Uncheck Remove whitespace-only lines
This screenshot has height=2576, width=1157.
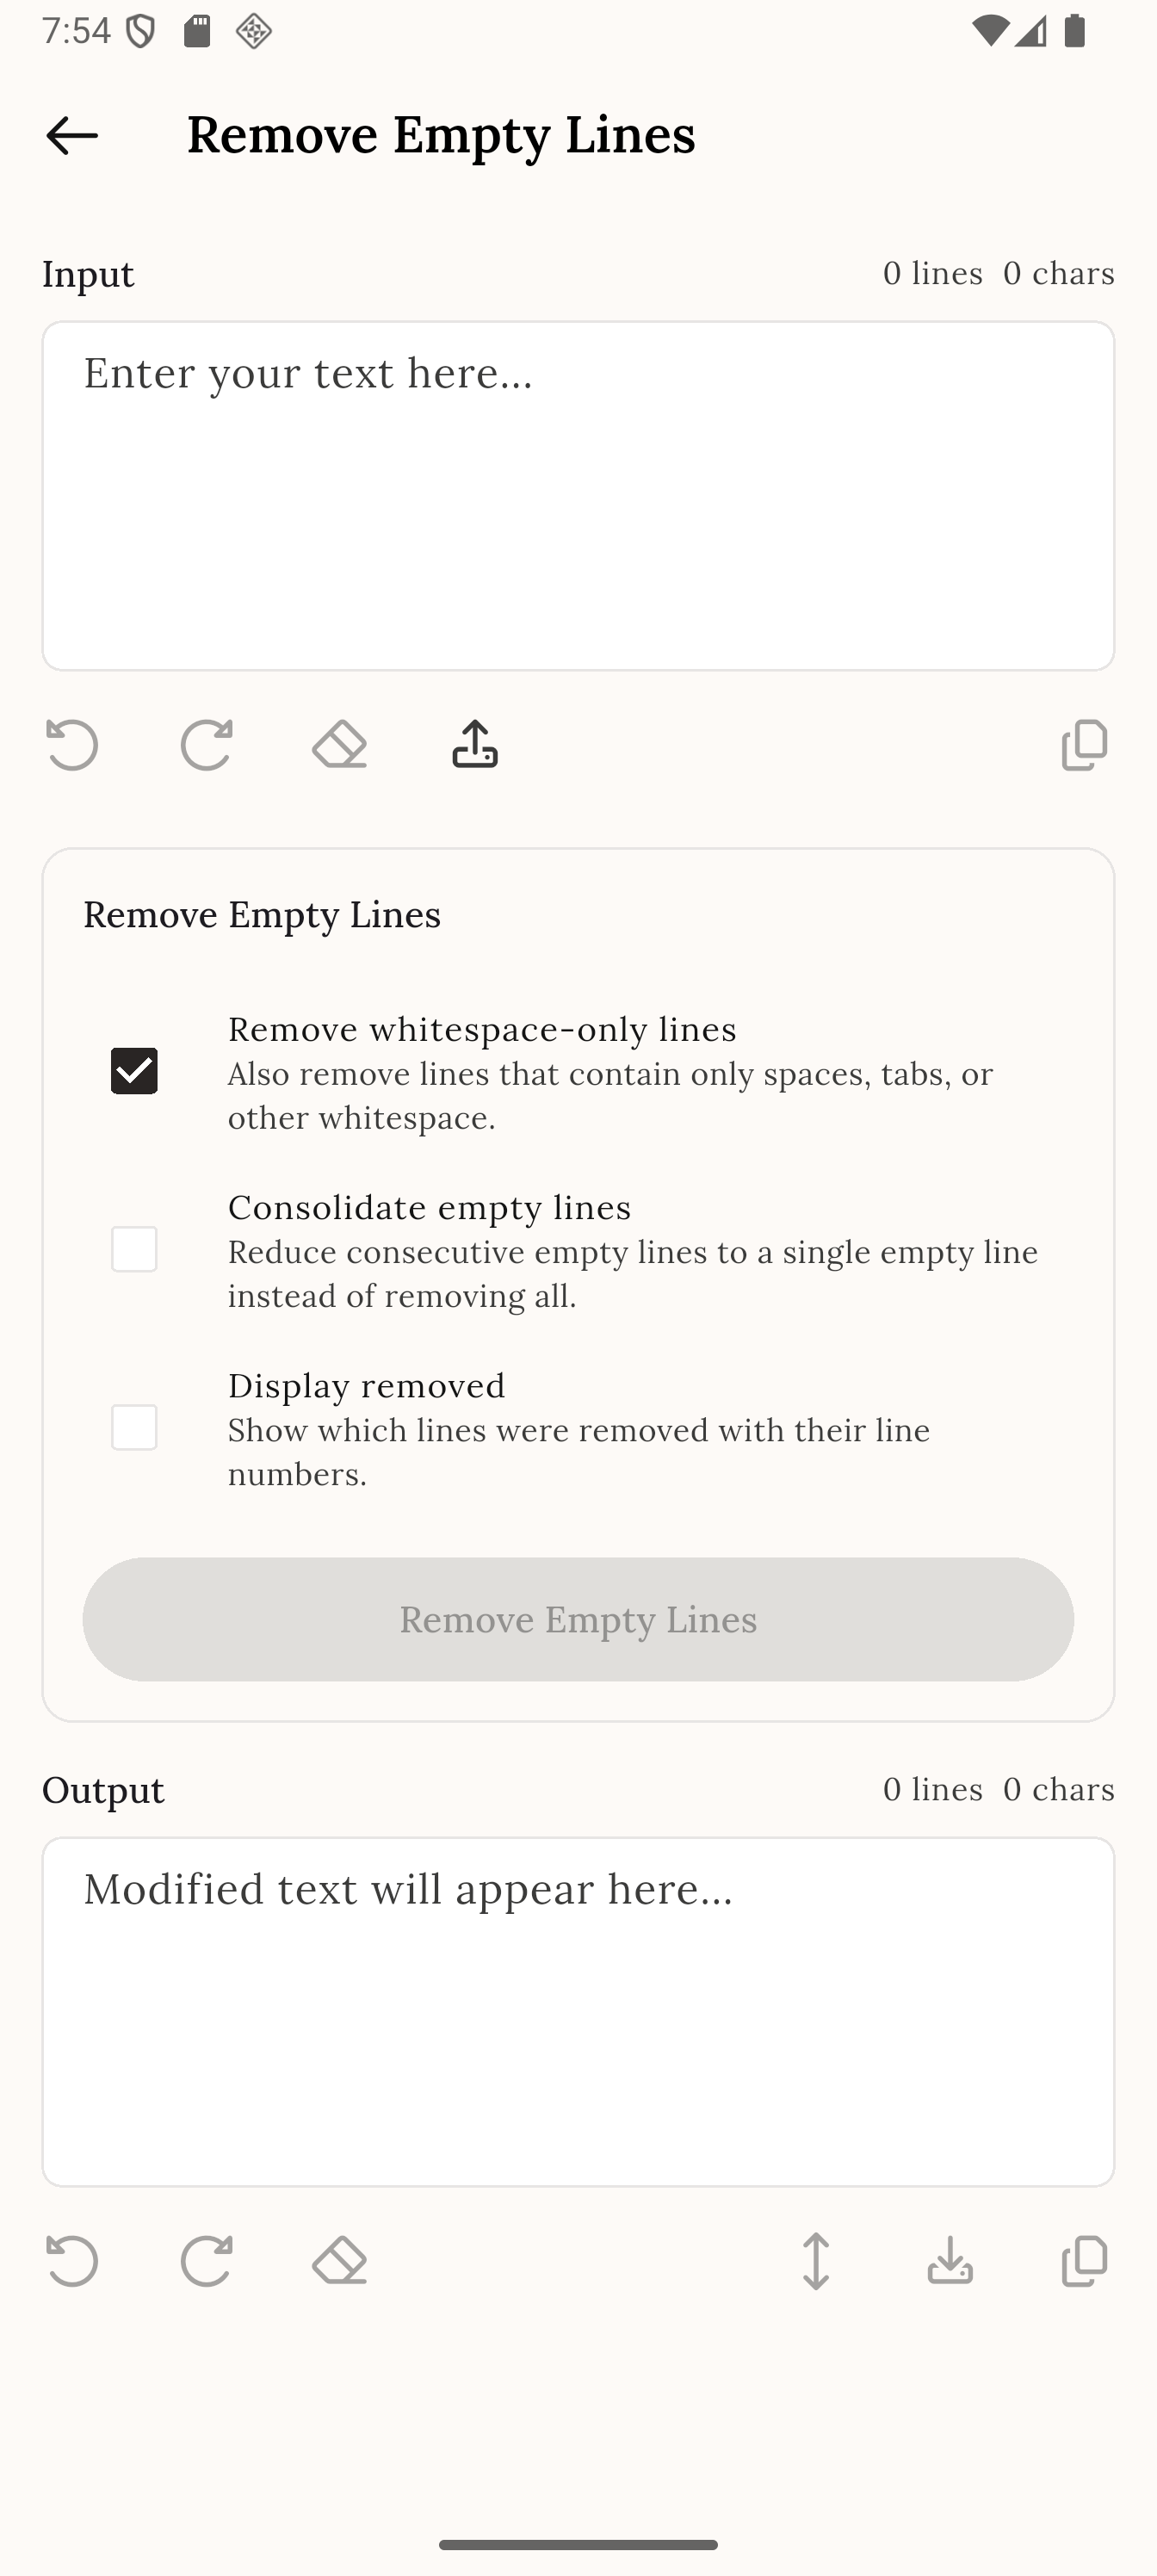coord(135,1071)
